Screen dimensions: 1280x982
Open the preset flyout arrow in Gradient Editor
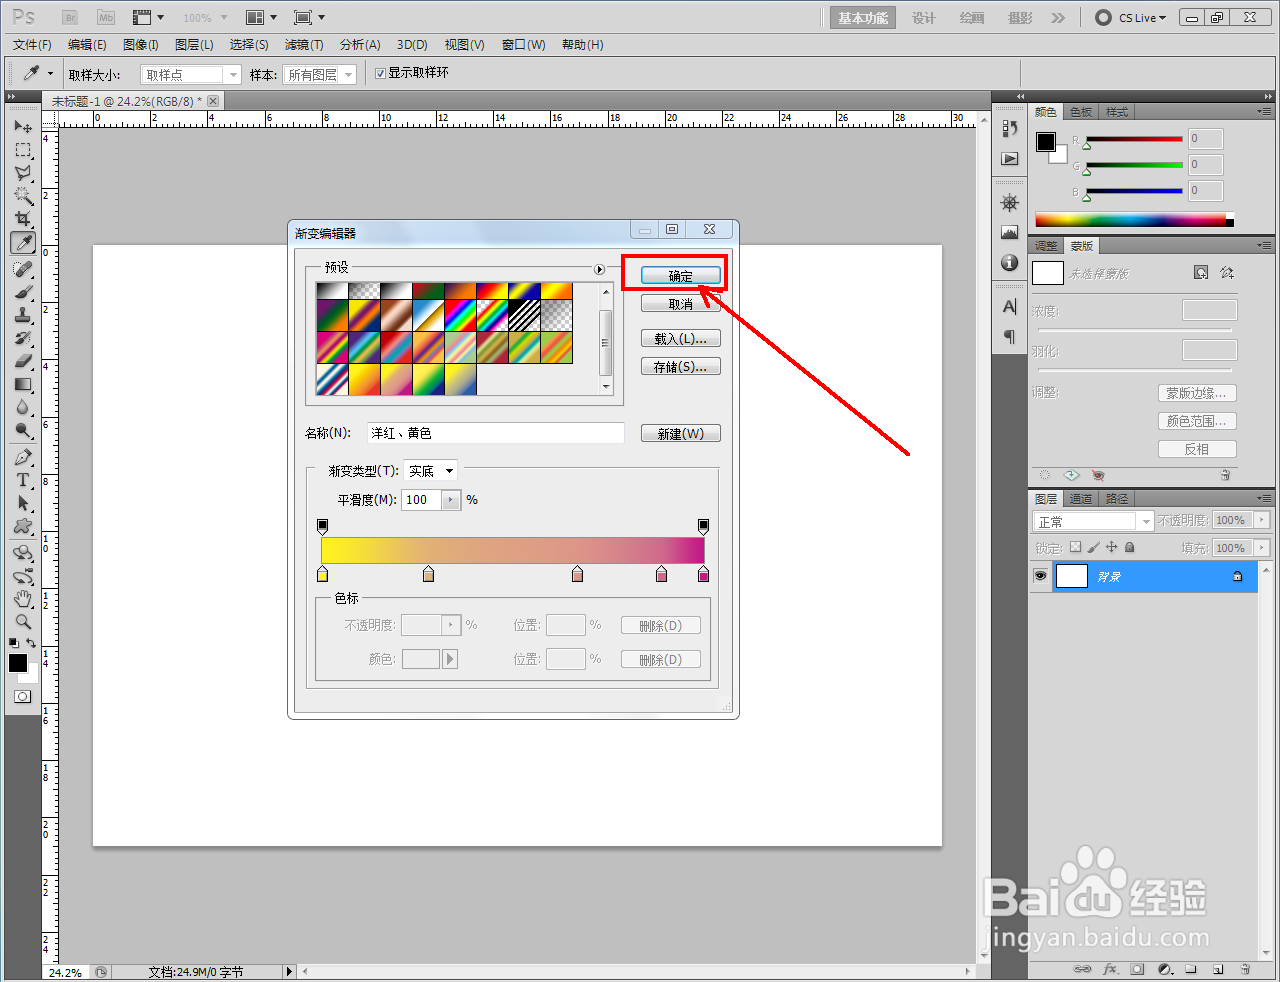(x=600, y=269)
